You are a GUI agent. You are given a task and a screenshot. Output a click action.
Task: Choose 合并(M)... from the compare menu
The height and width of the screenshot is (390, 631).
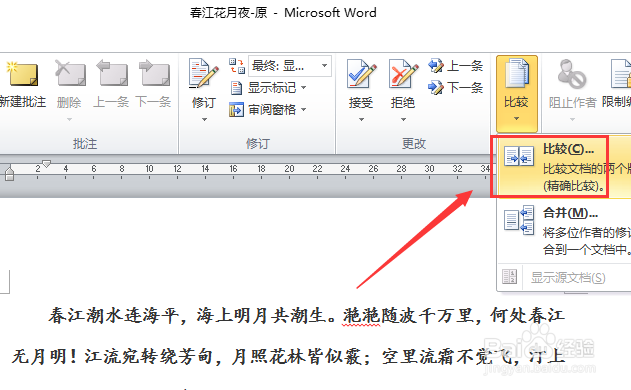[564, 230]
